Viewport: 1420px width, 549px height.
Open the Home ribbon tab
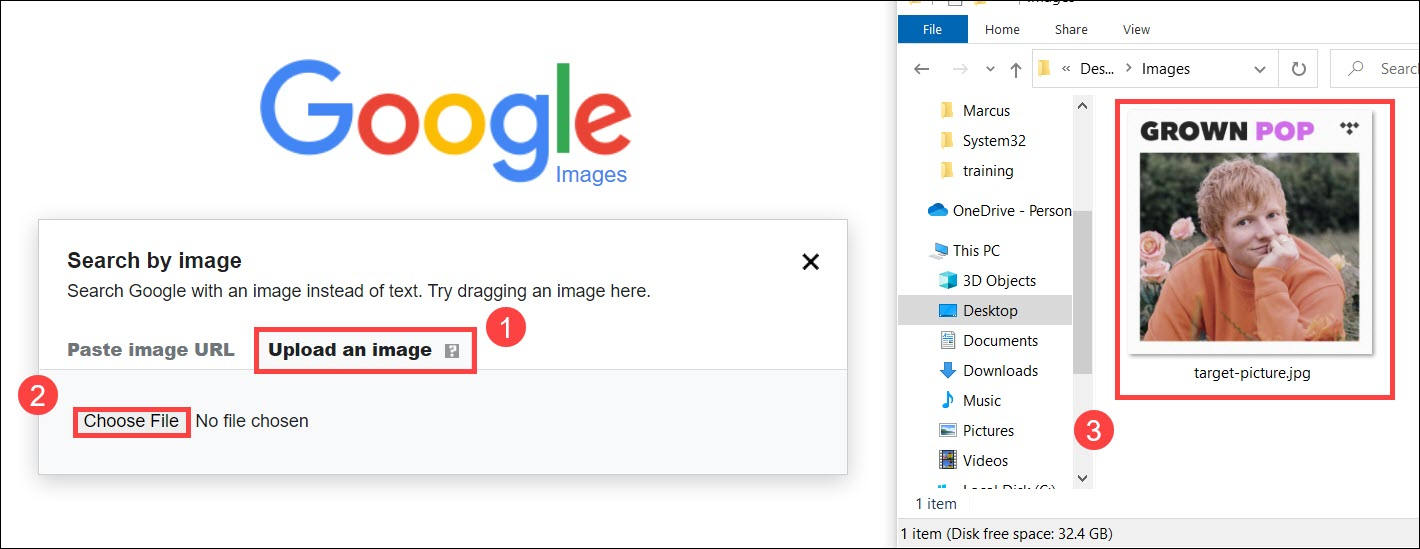1002,29
